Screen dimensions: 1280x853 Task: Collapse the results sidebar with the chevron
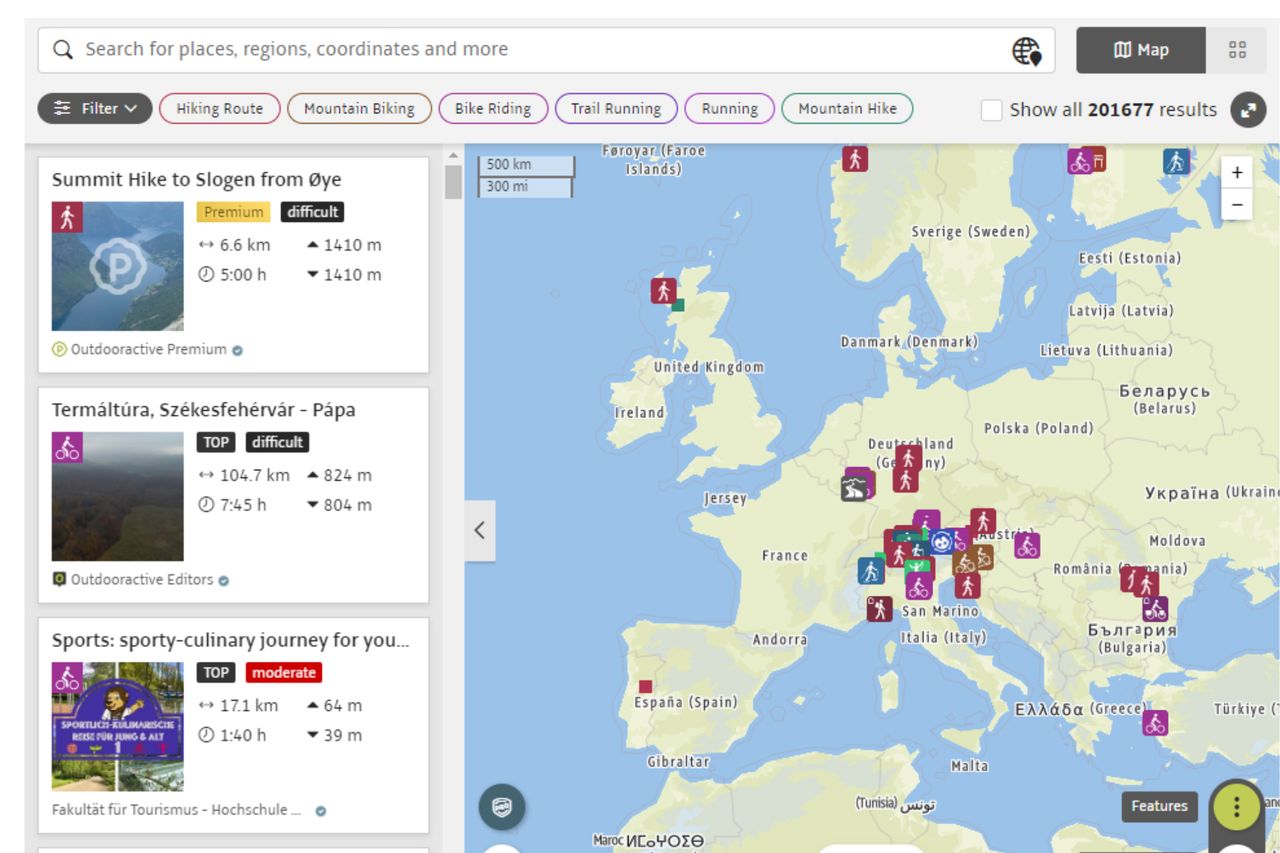click(479, 530)
